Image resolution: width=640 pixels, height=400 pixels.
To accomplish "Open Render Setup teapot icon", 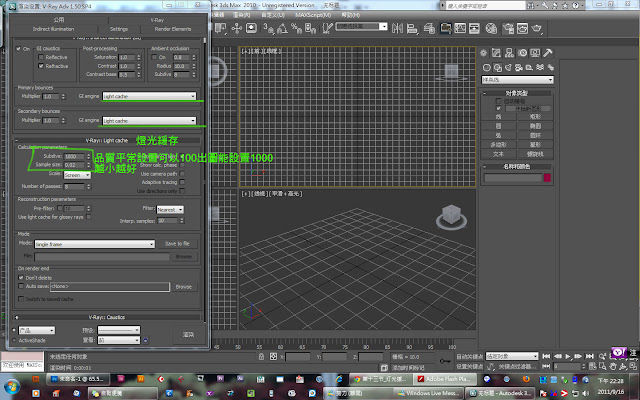I will point(508,28).
